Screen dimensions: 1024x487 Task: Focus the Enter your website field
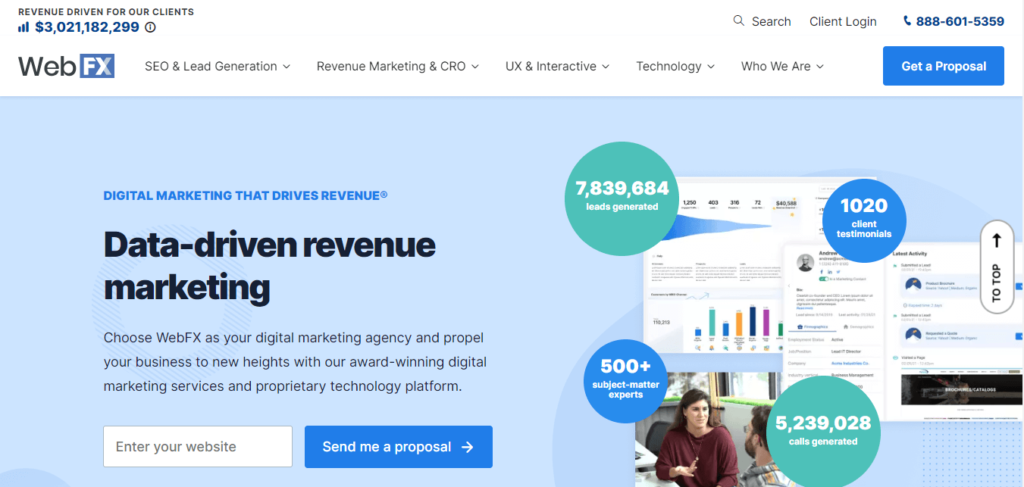198,447
